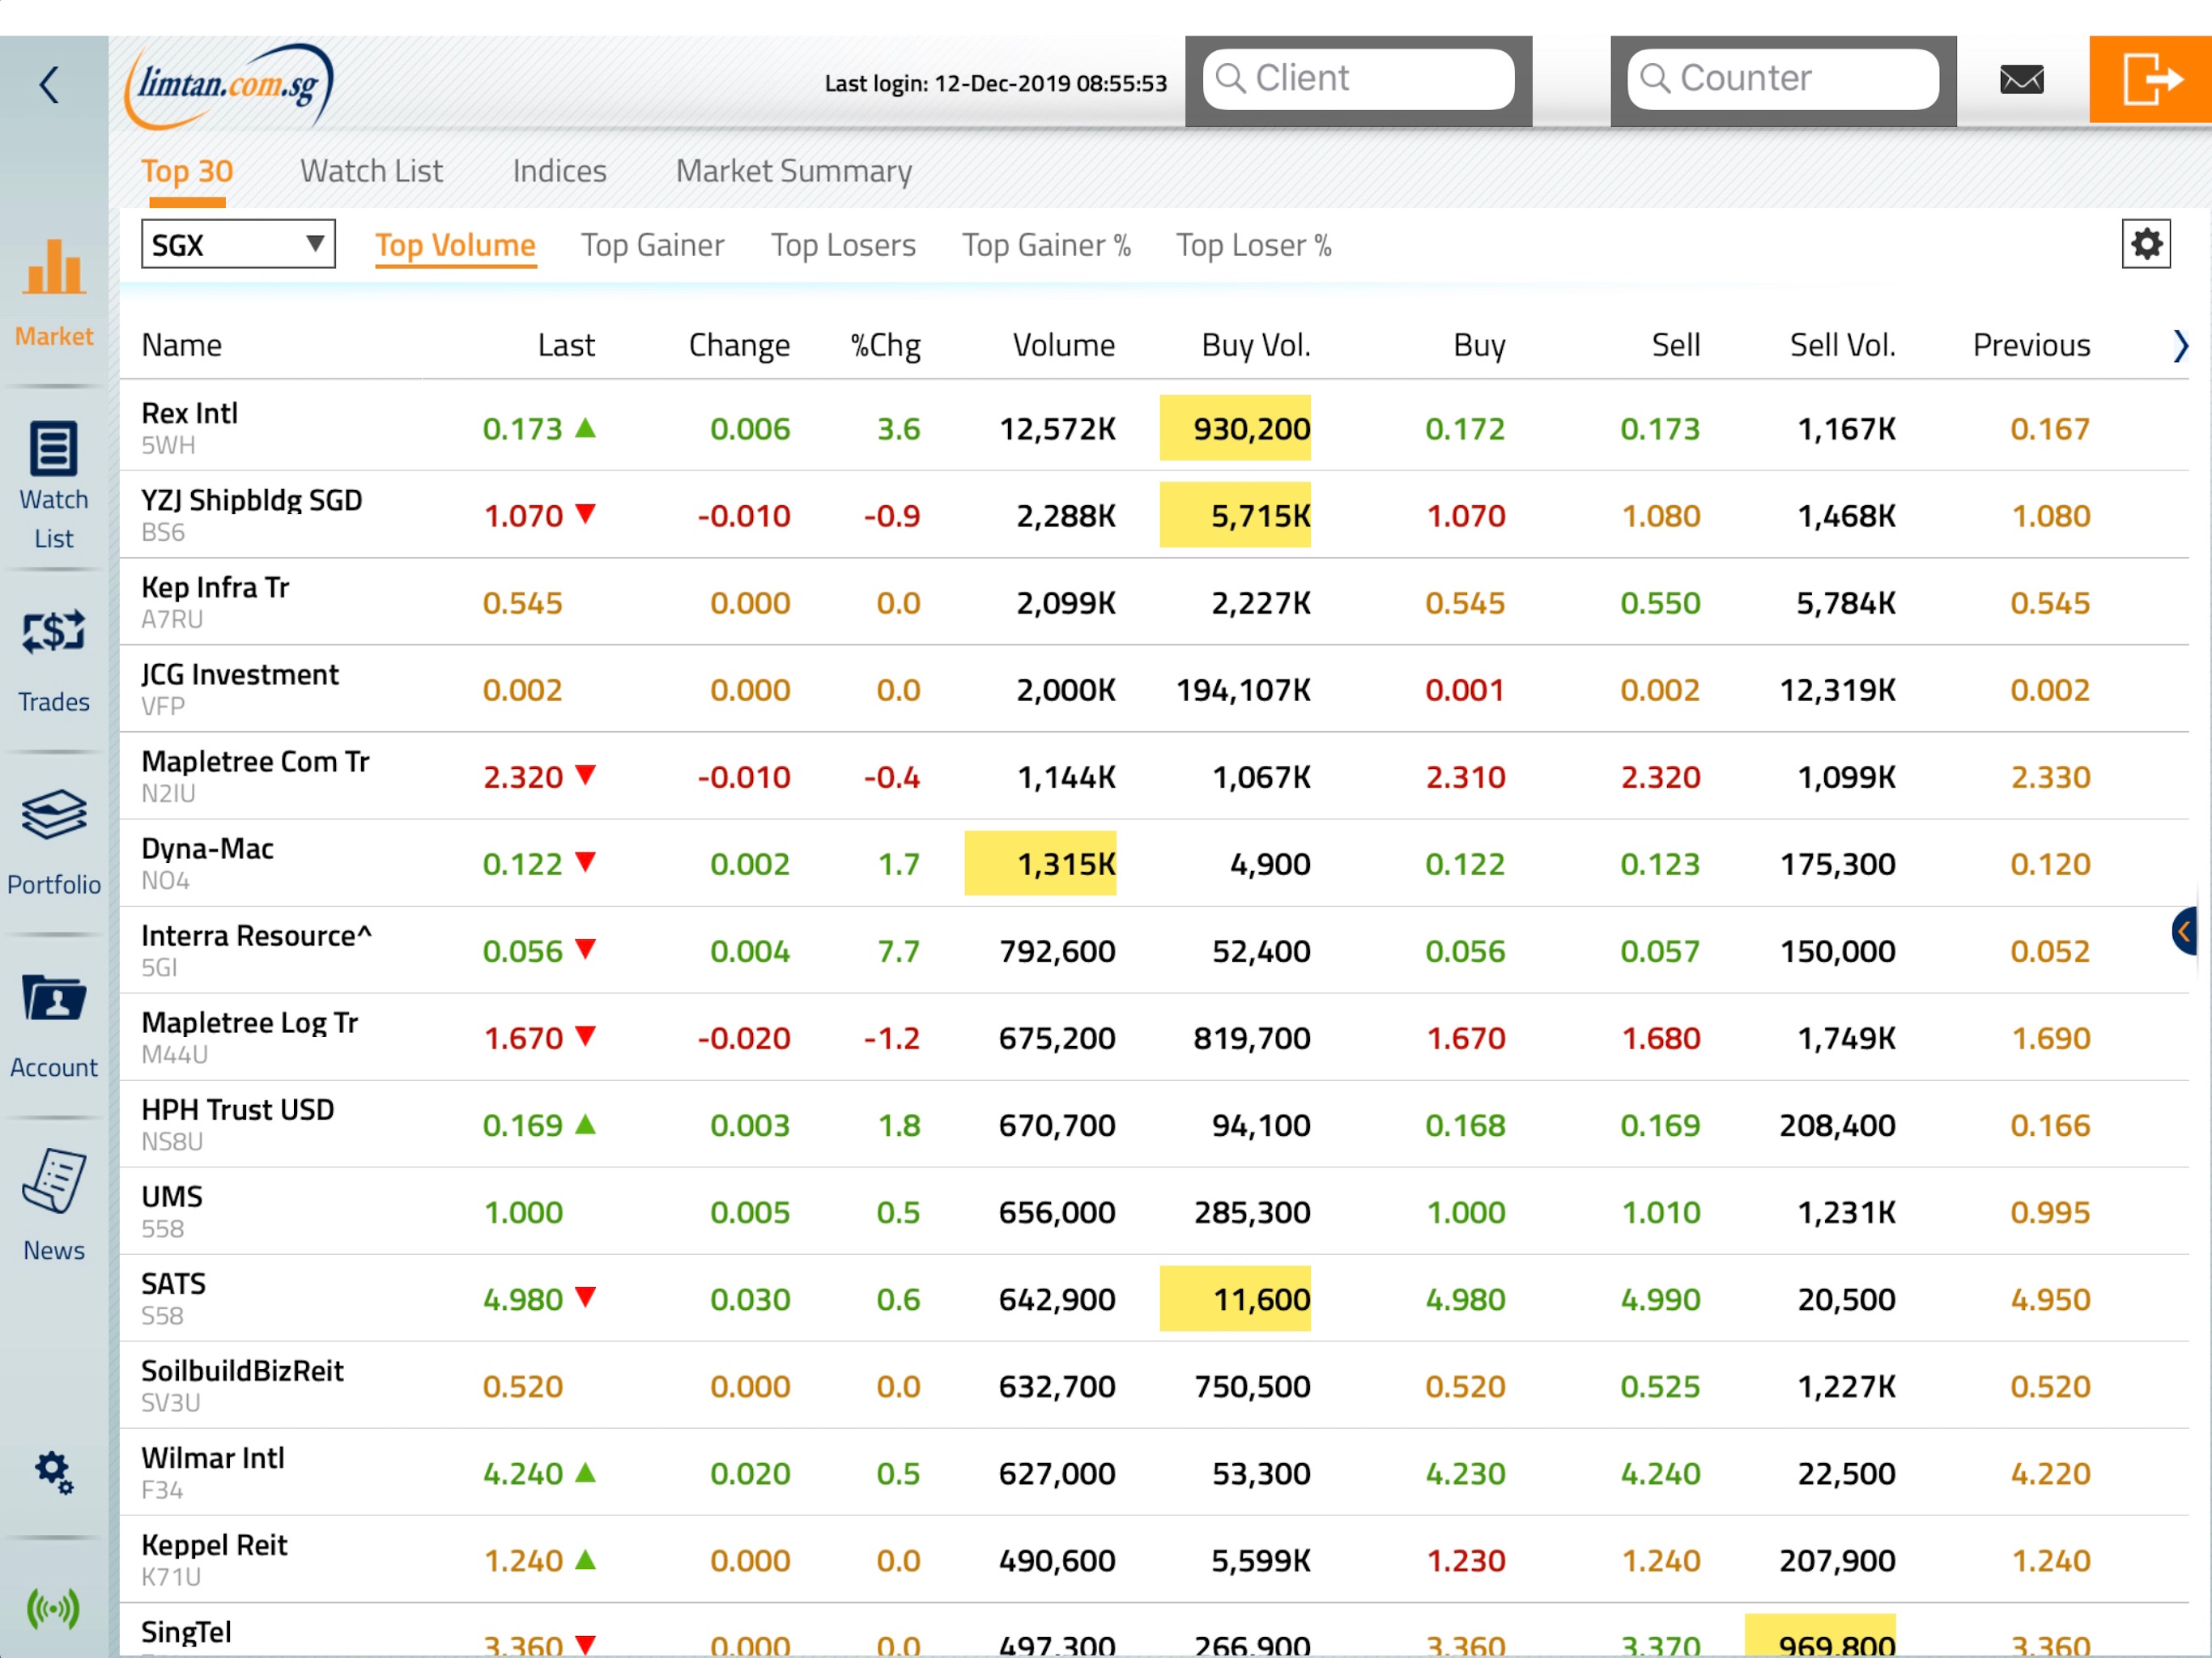Switch to the Indices tab
Image resolution: width=2212 pixels, height=1658 pixels.
559,171
